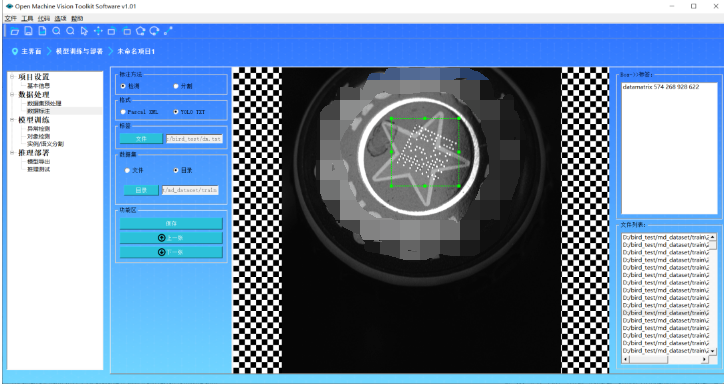Screen dimensions: 726x385
Task: Open folder icon in toolbar
Action: pyautogui.click(x=14, y=31)
